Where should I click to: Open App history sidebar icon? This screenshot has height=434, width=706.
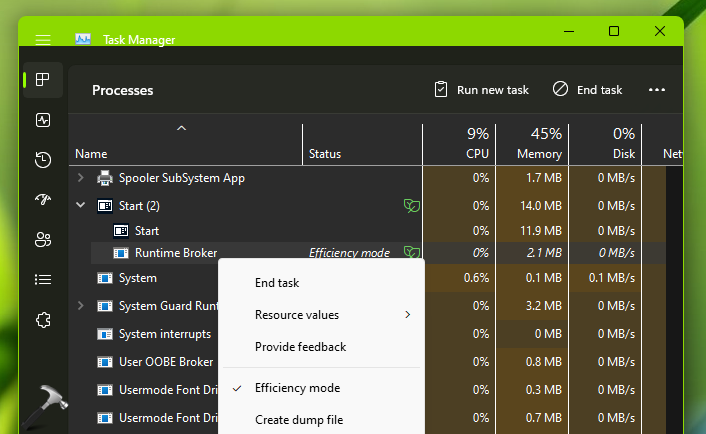point(42,160)
